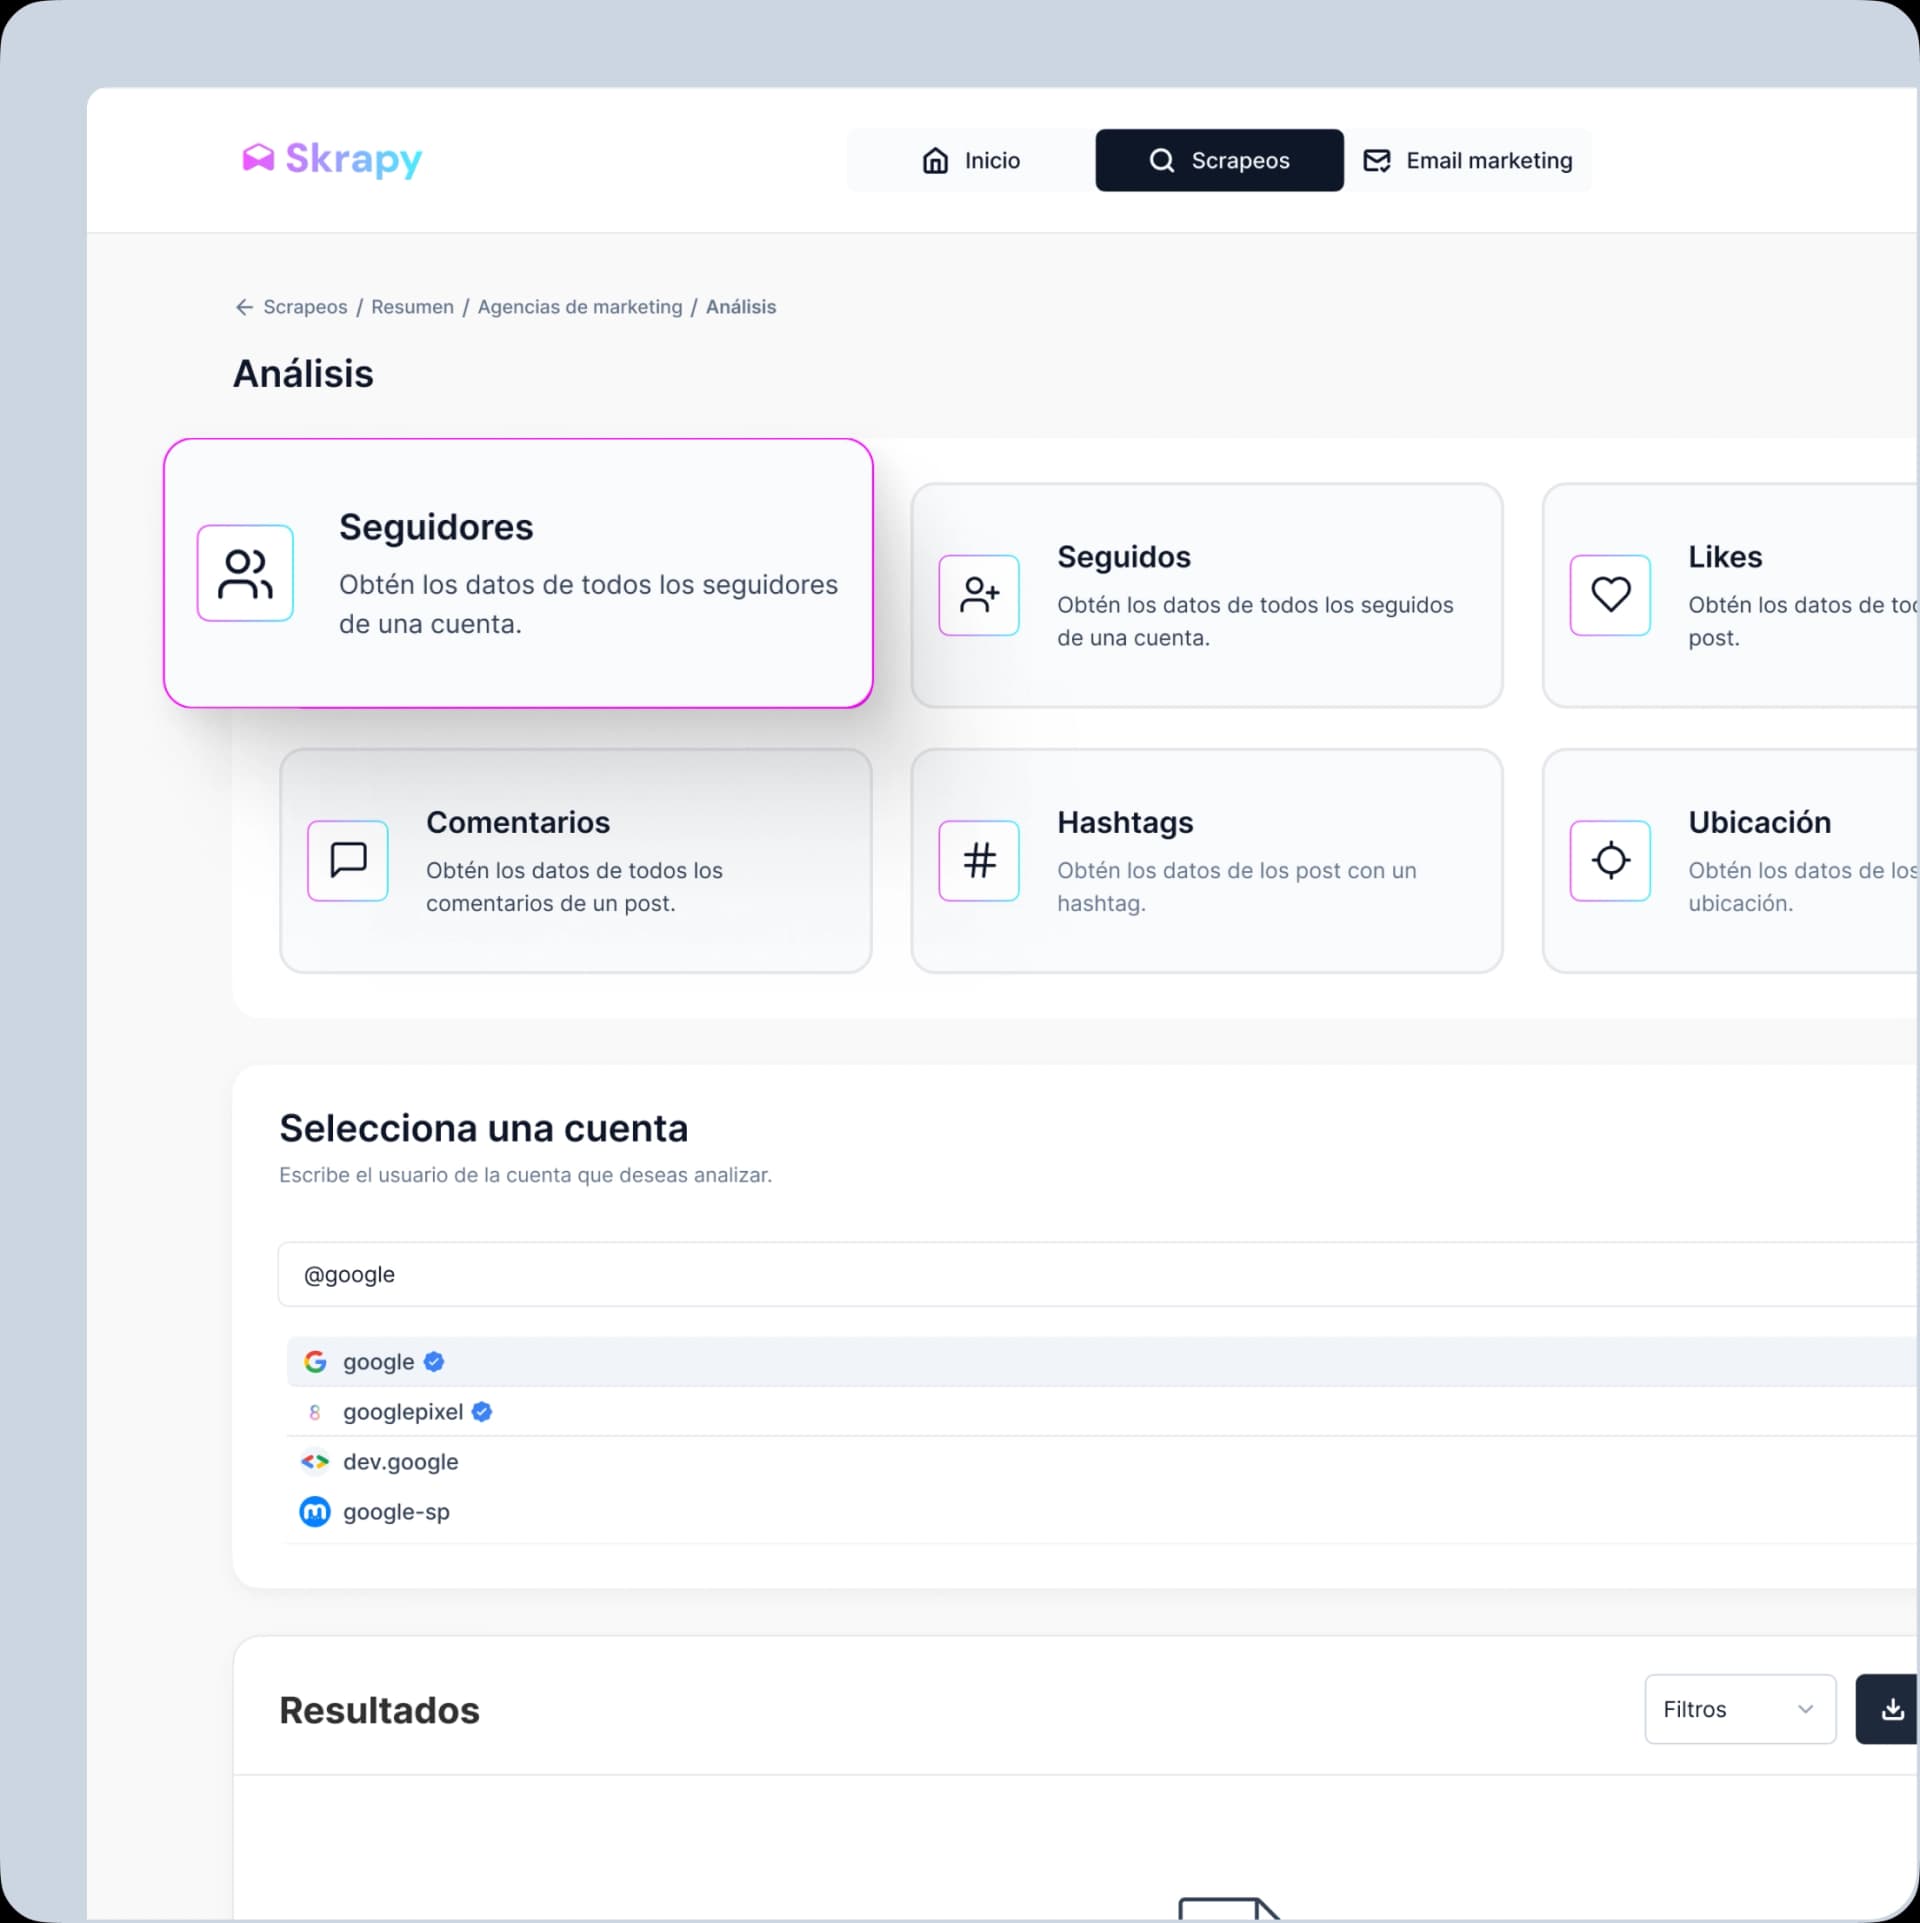Select the Scrapeos tab

[1219, 160]
